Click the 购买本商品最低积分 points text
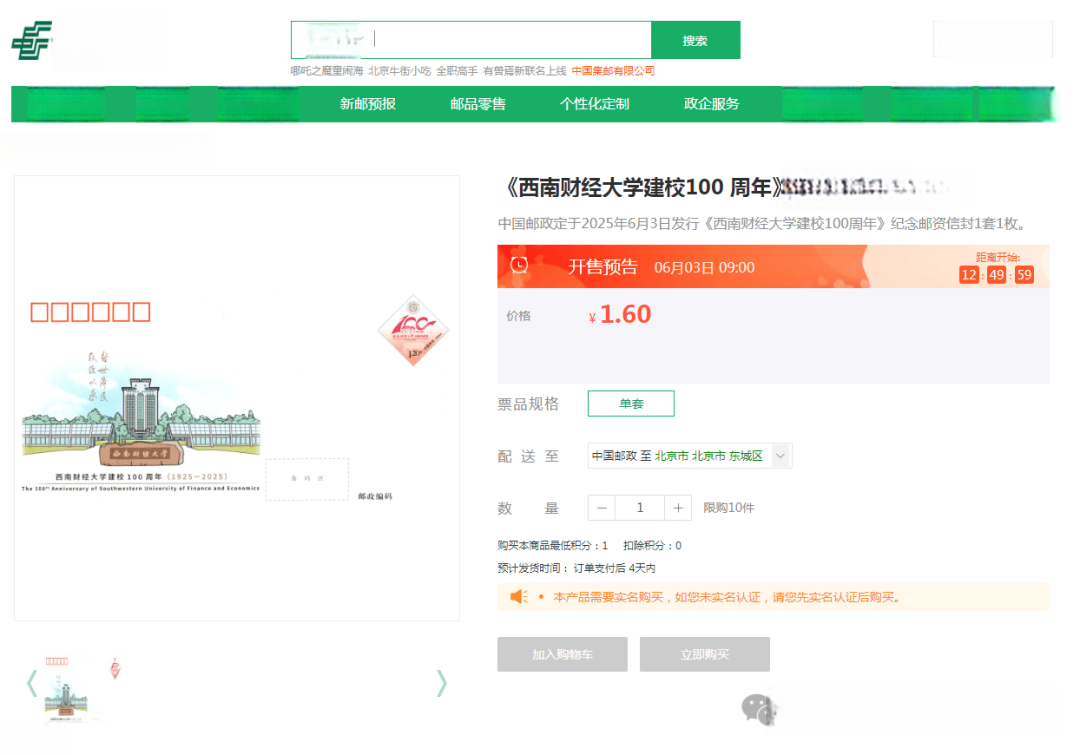This screenshot has width=1080, height=755. [x=552, y=546]
